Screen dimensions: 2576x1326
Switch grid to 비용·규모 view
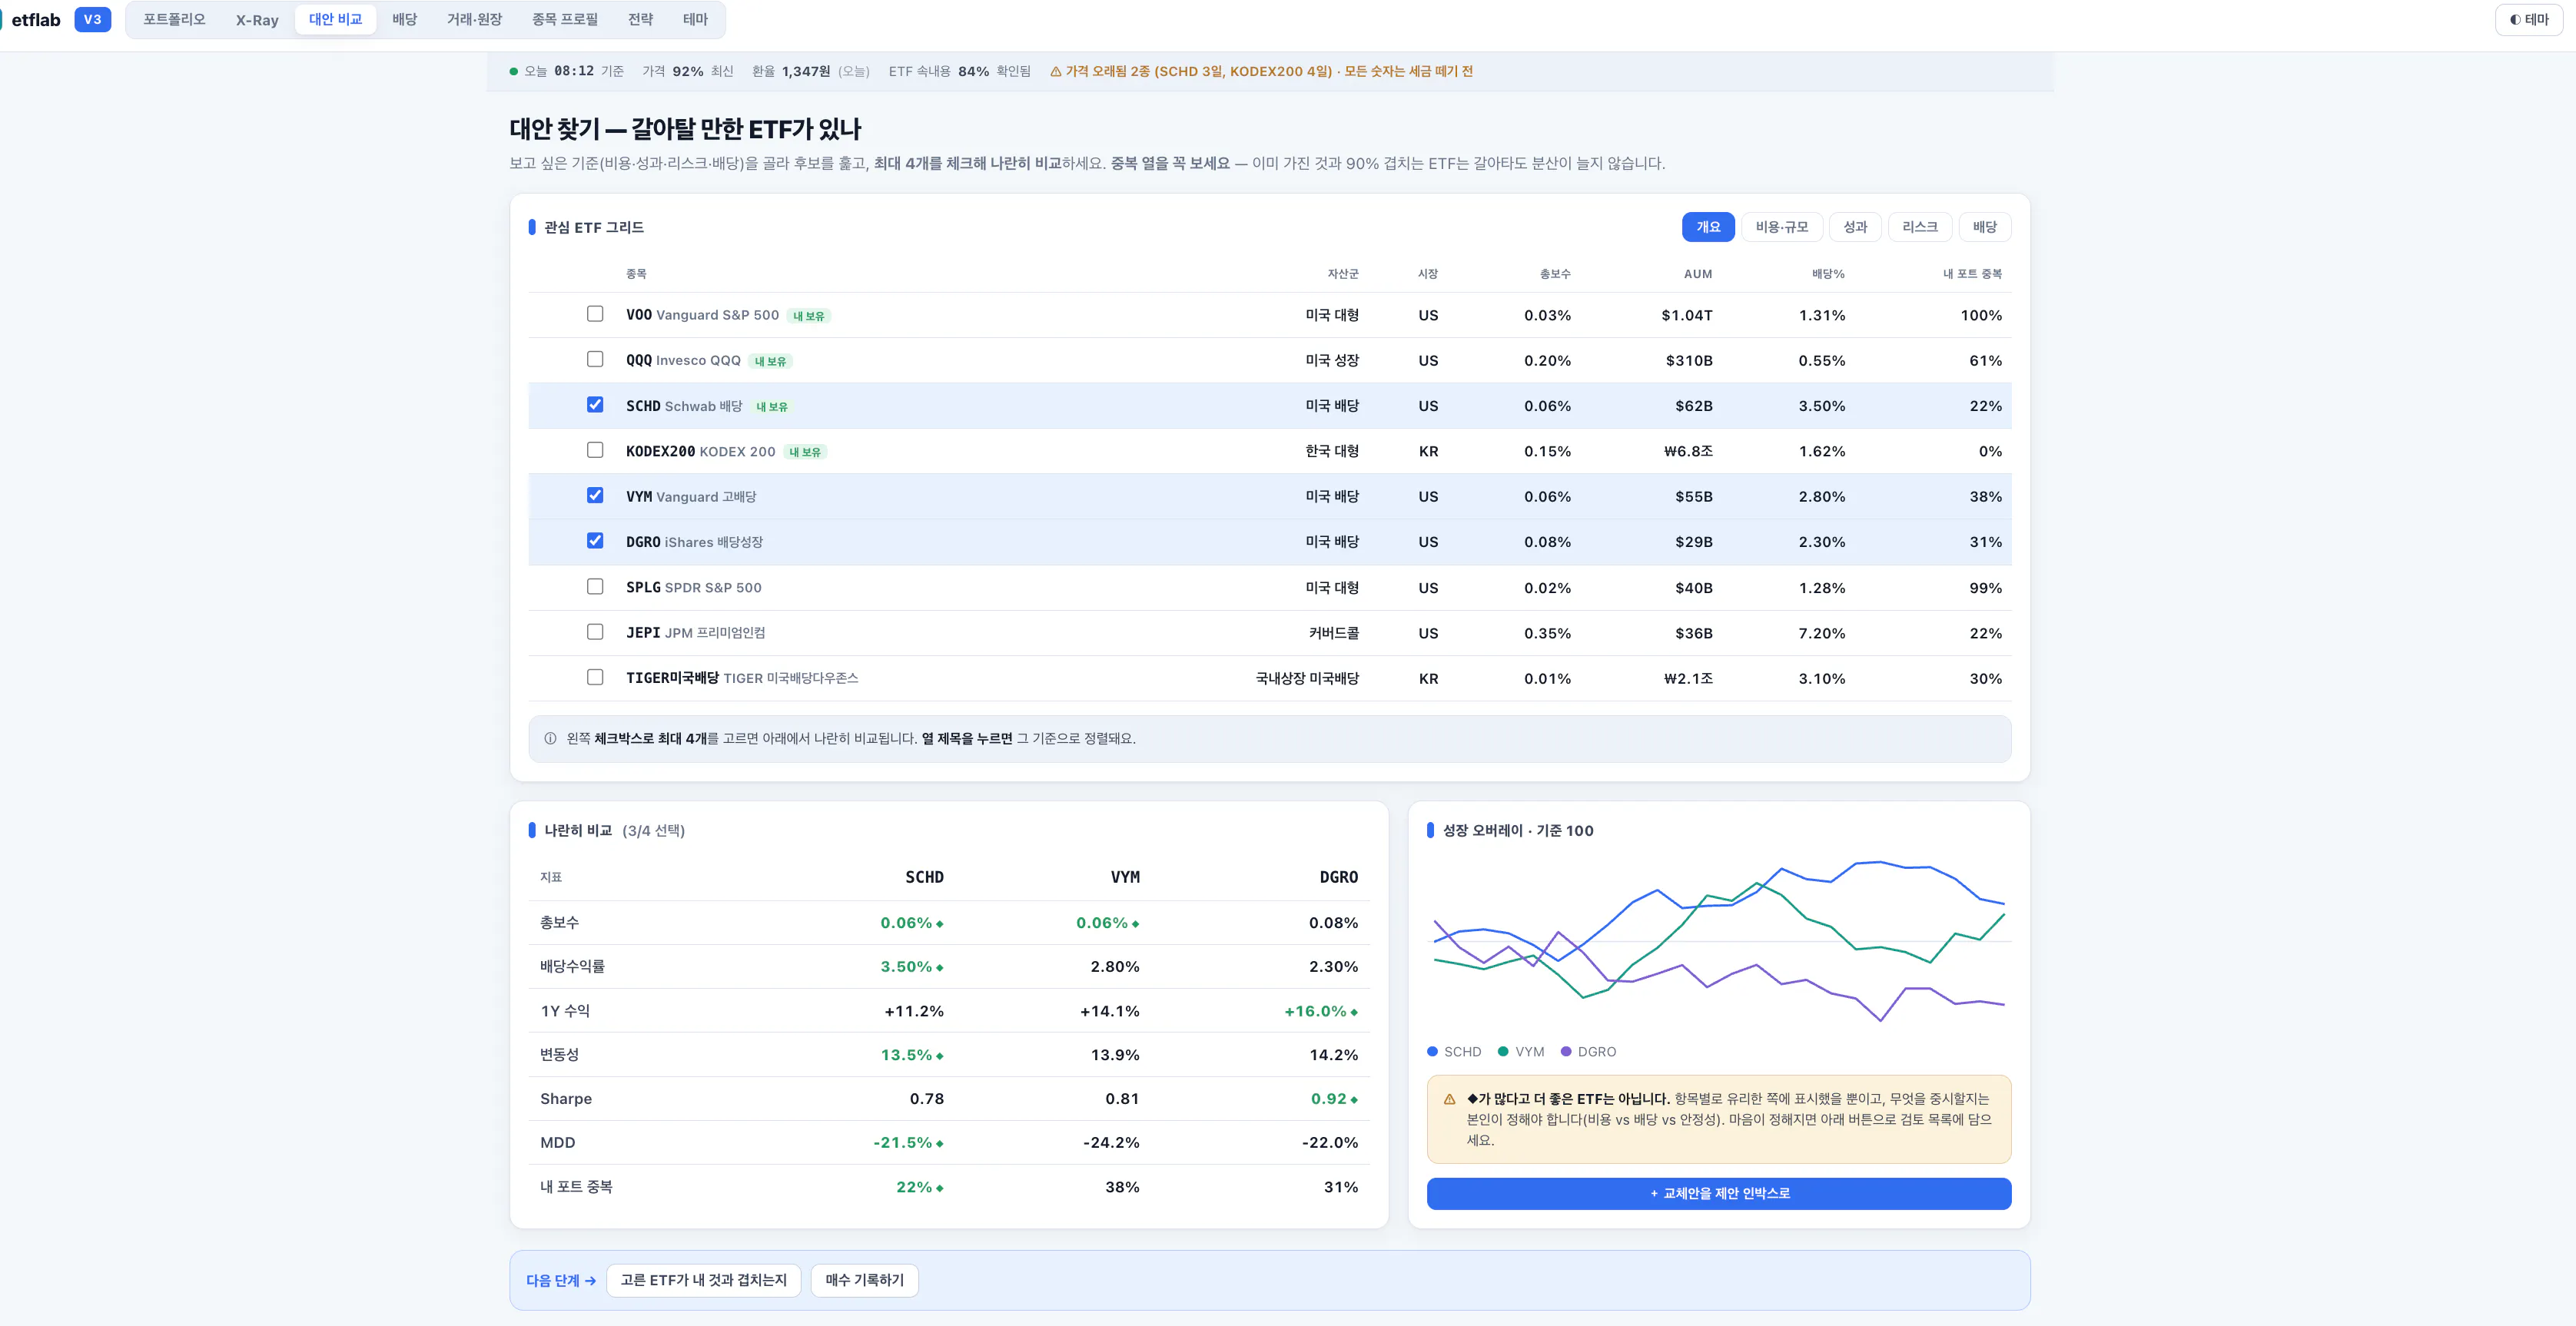click(x=1782, y=227)
